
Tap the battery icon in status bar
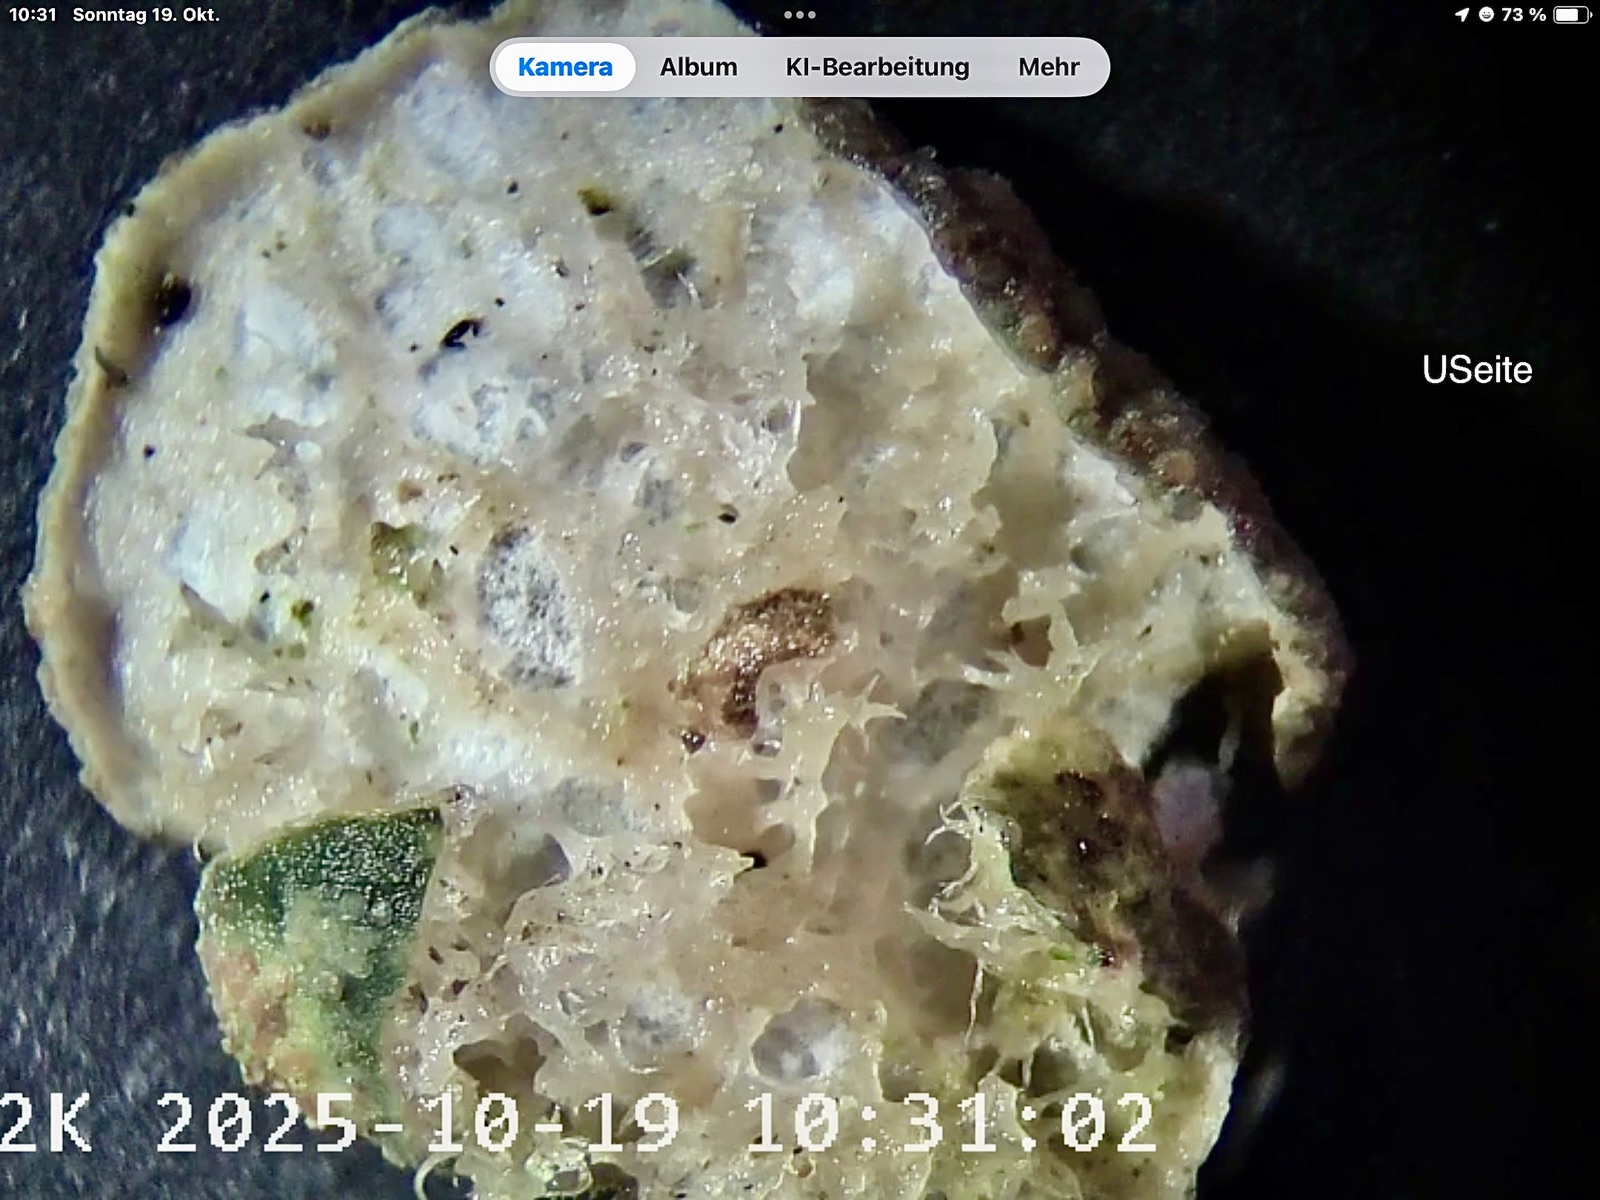click(1570, 15)
